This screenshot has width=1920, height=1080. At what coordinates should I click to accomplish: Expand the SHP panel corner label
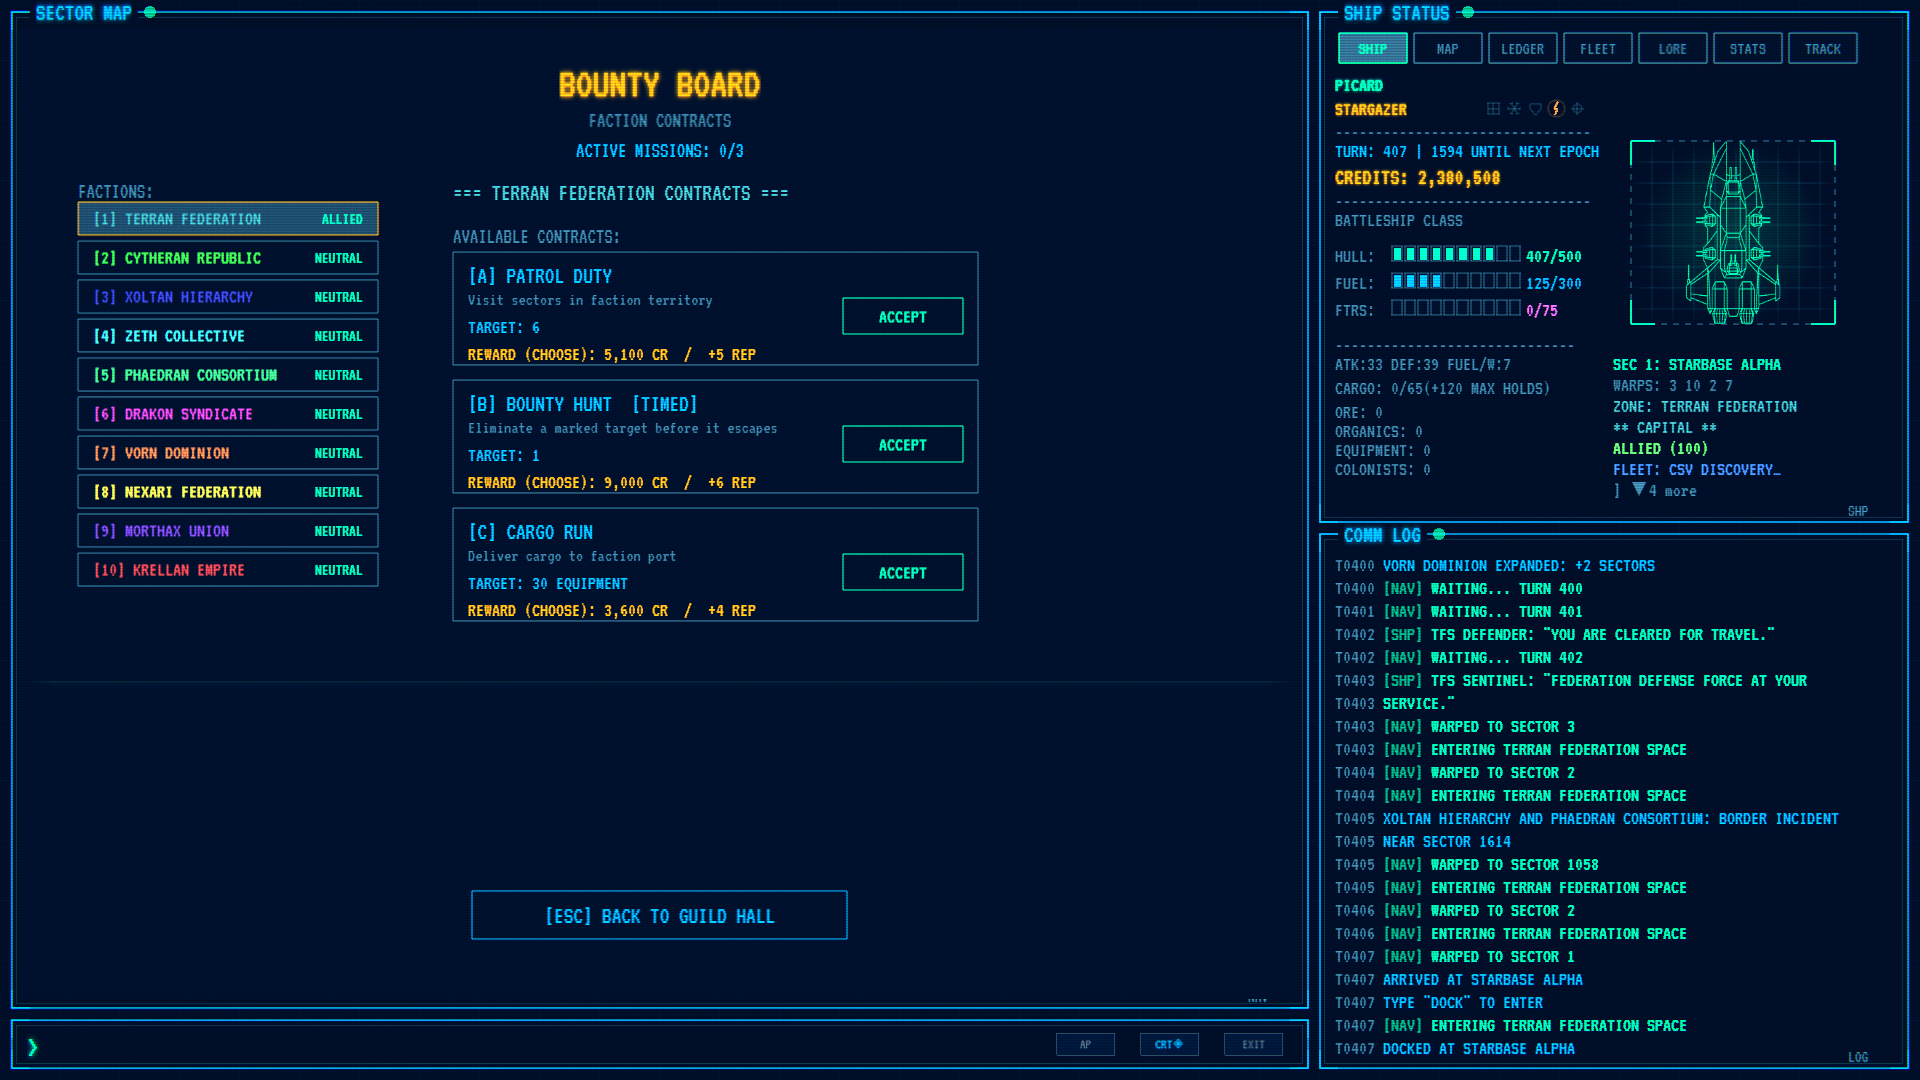tap(1858, 511)
